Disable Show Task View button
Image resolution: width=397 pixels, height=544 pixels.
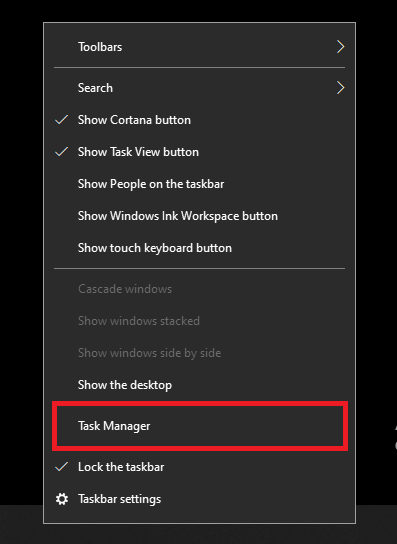click(200, 152)
